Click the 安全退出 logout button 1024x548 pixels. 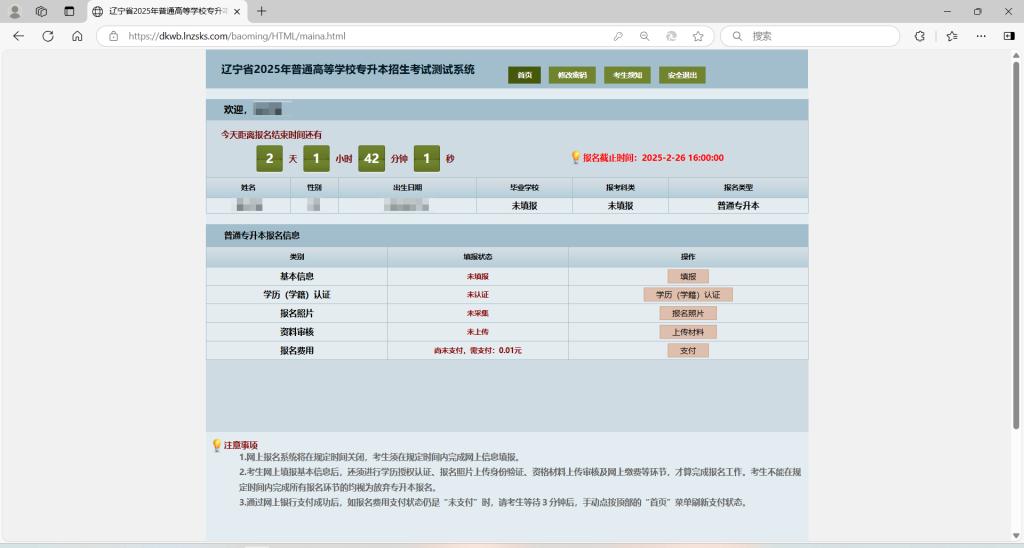click(682, 75)
